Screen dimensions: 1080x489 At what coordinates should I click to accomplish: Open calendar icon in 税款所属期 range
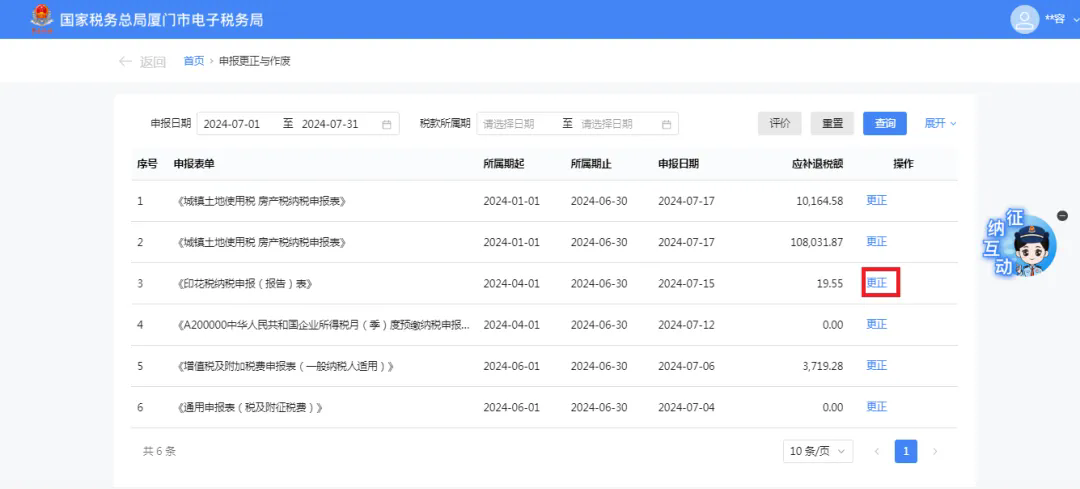click(666, 125)
